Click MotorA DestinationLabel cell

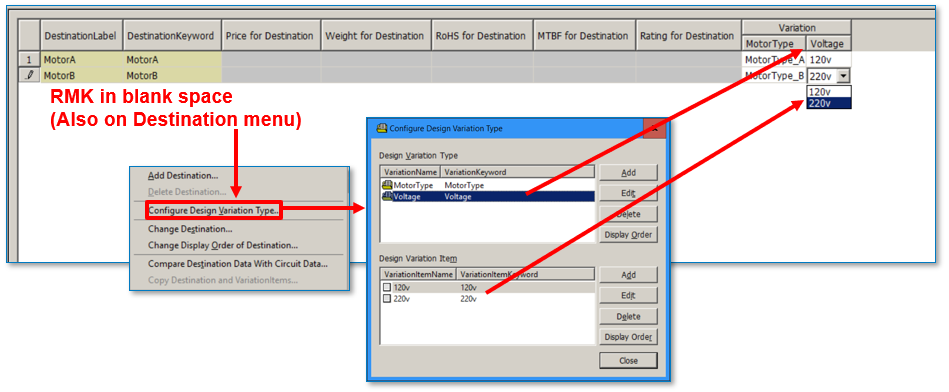82,60
